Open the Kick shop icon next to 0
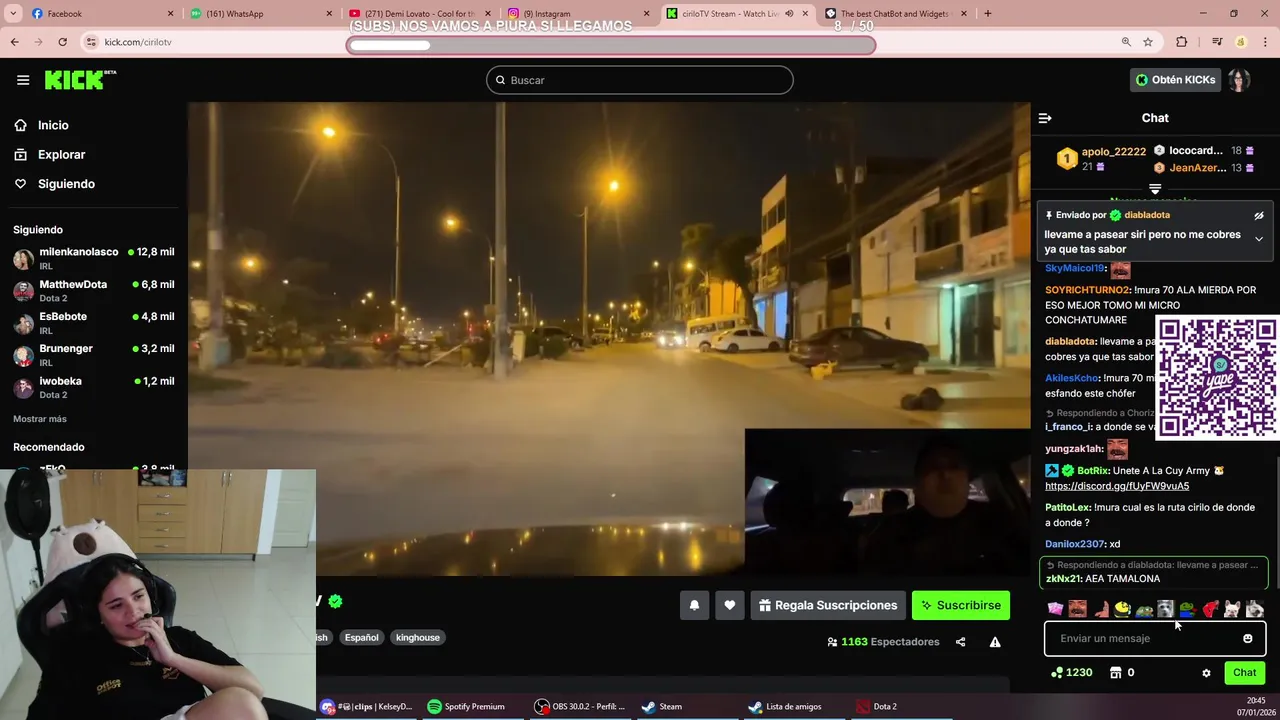 point(1116,673)
